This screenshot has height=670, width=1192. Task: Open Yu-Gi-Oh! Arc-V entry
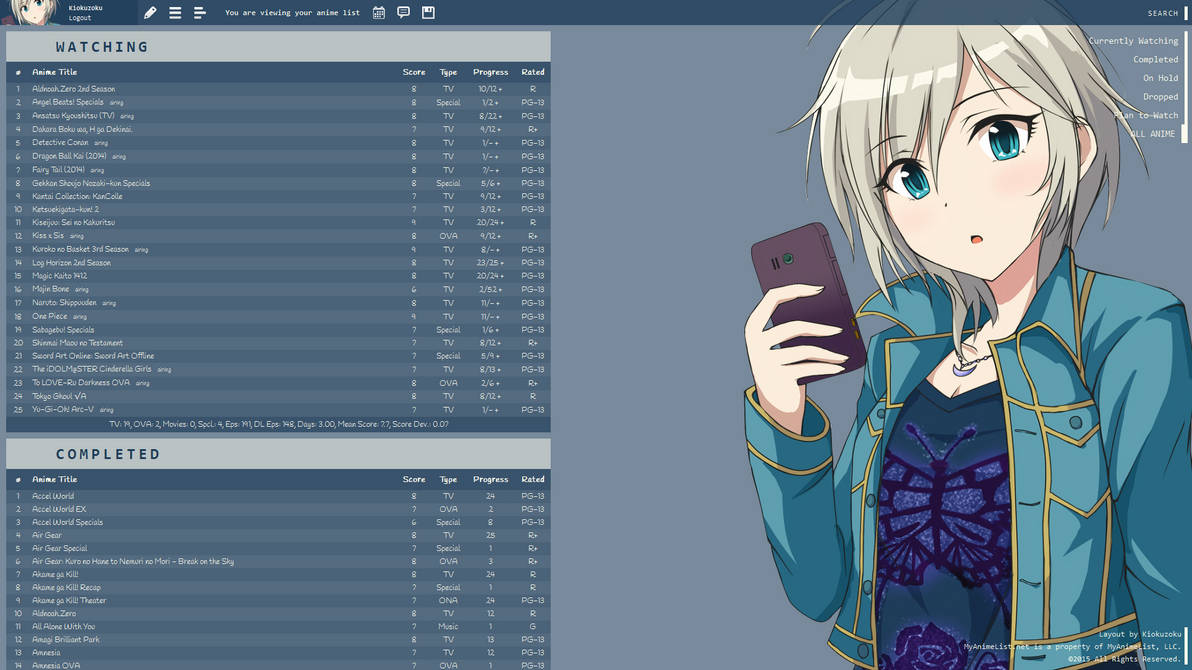pyautogui.click(x=63, y=409)
